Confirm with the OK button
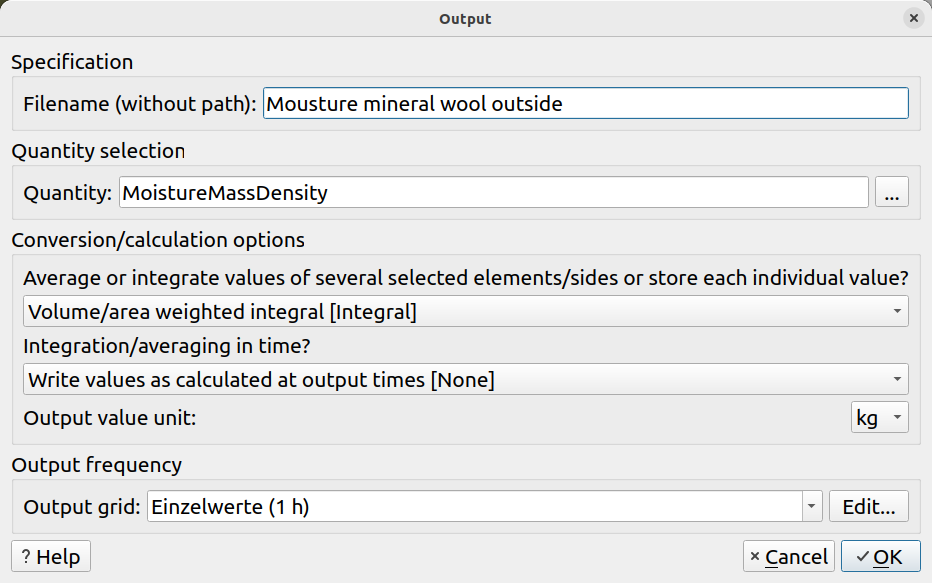The width and height of the screenshot is (932, 583). 880,556
